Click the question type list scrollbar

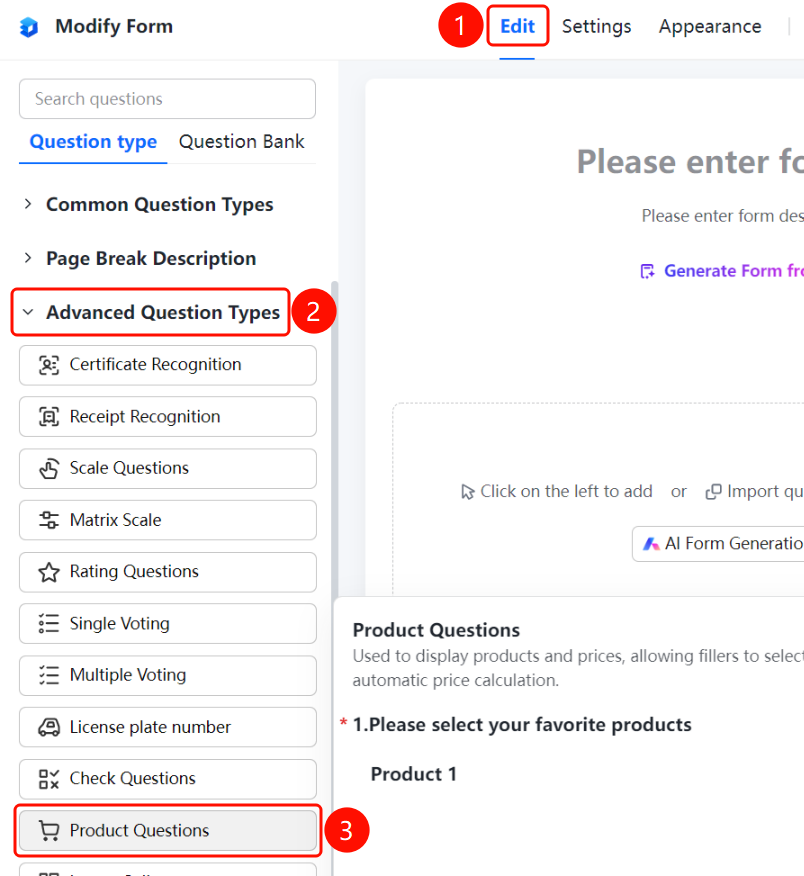tap(335, 441)
